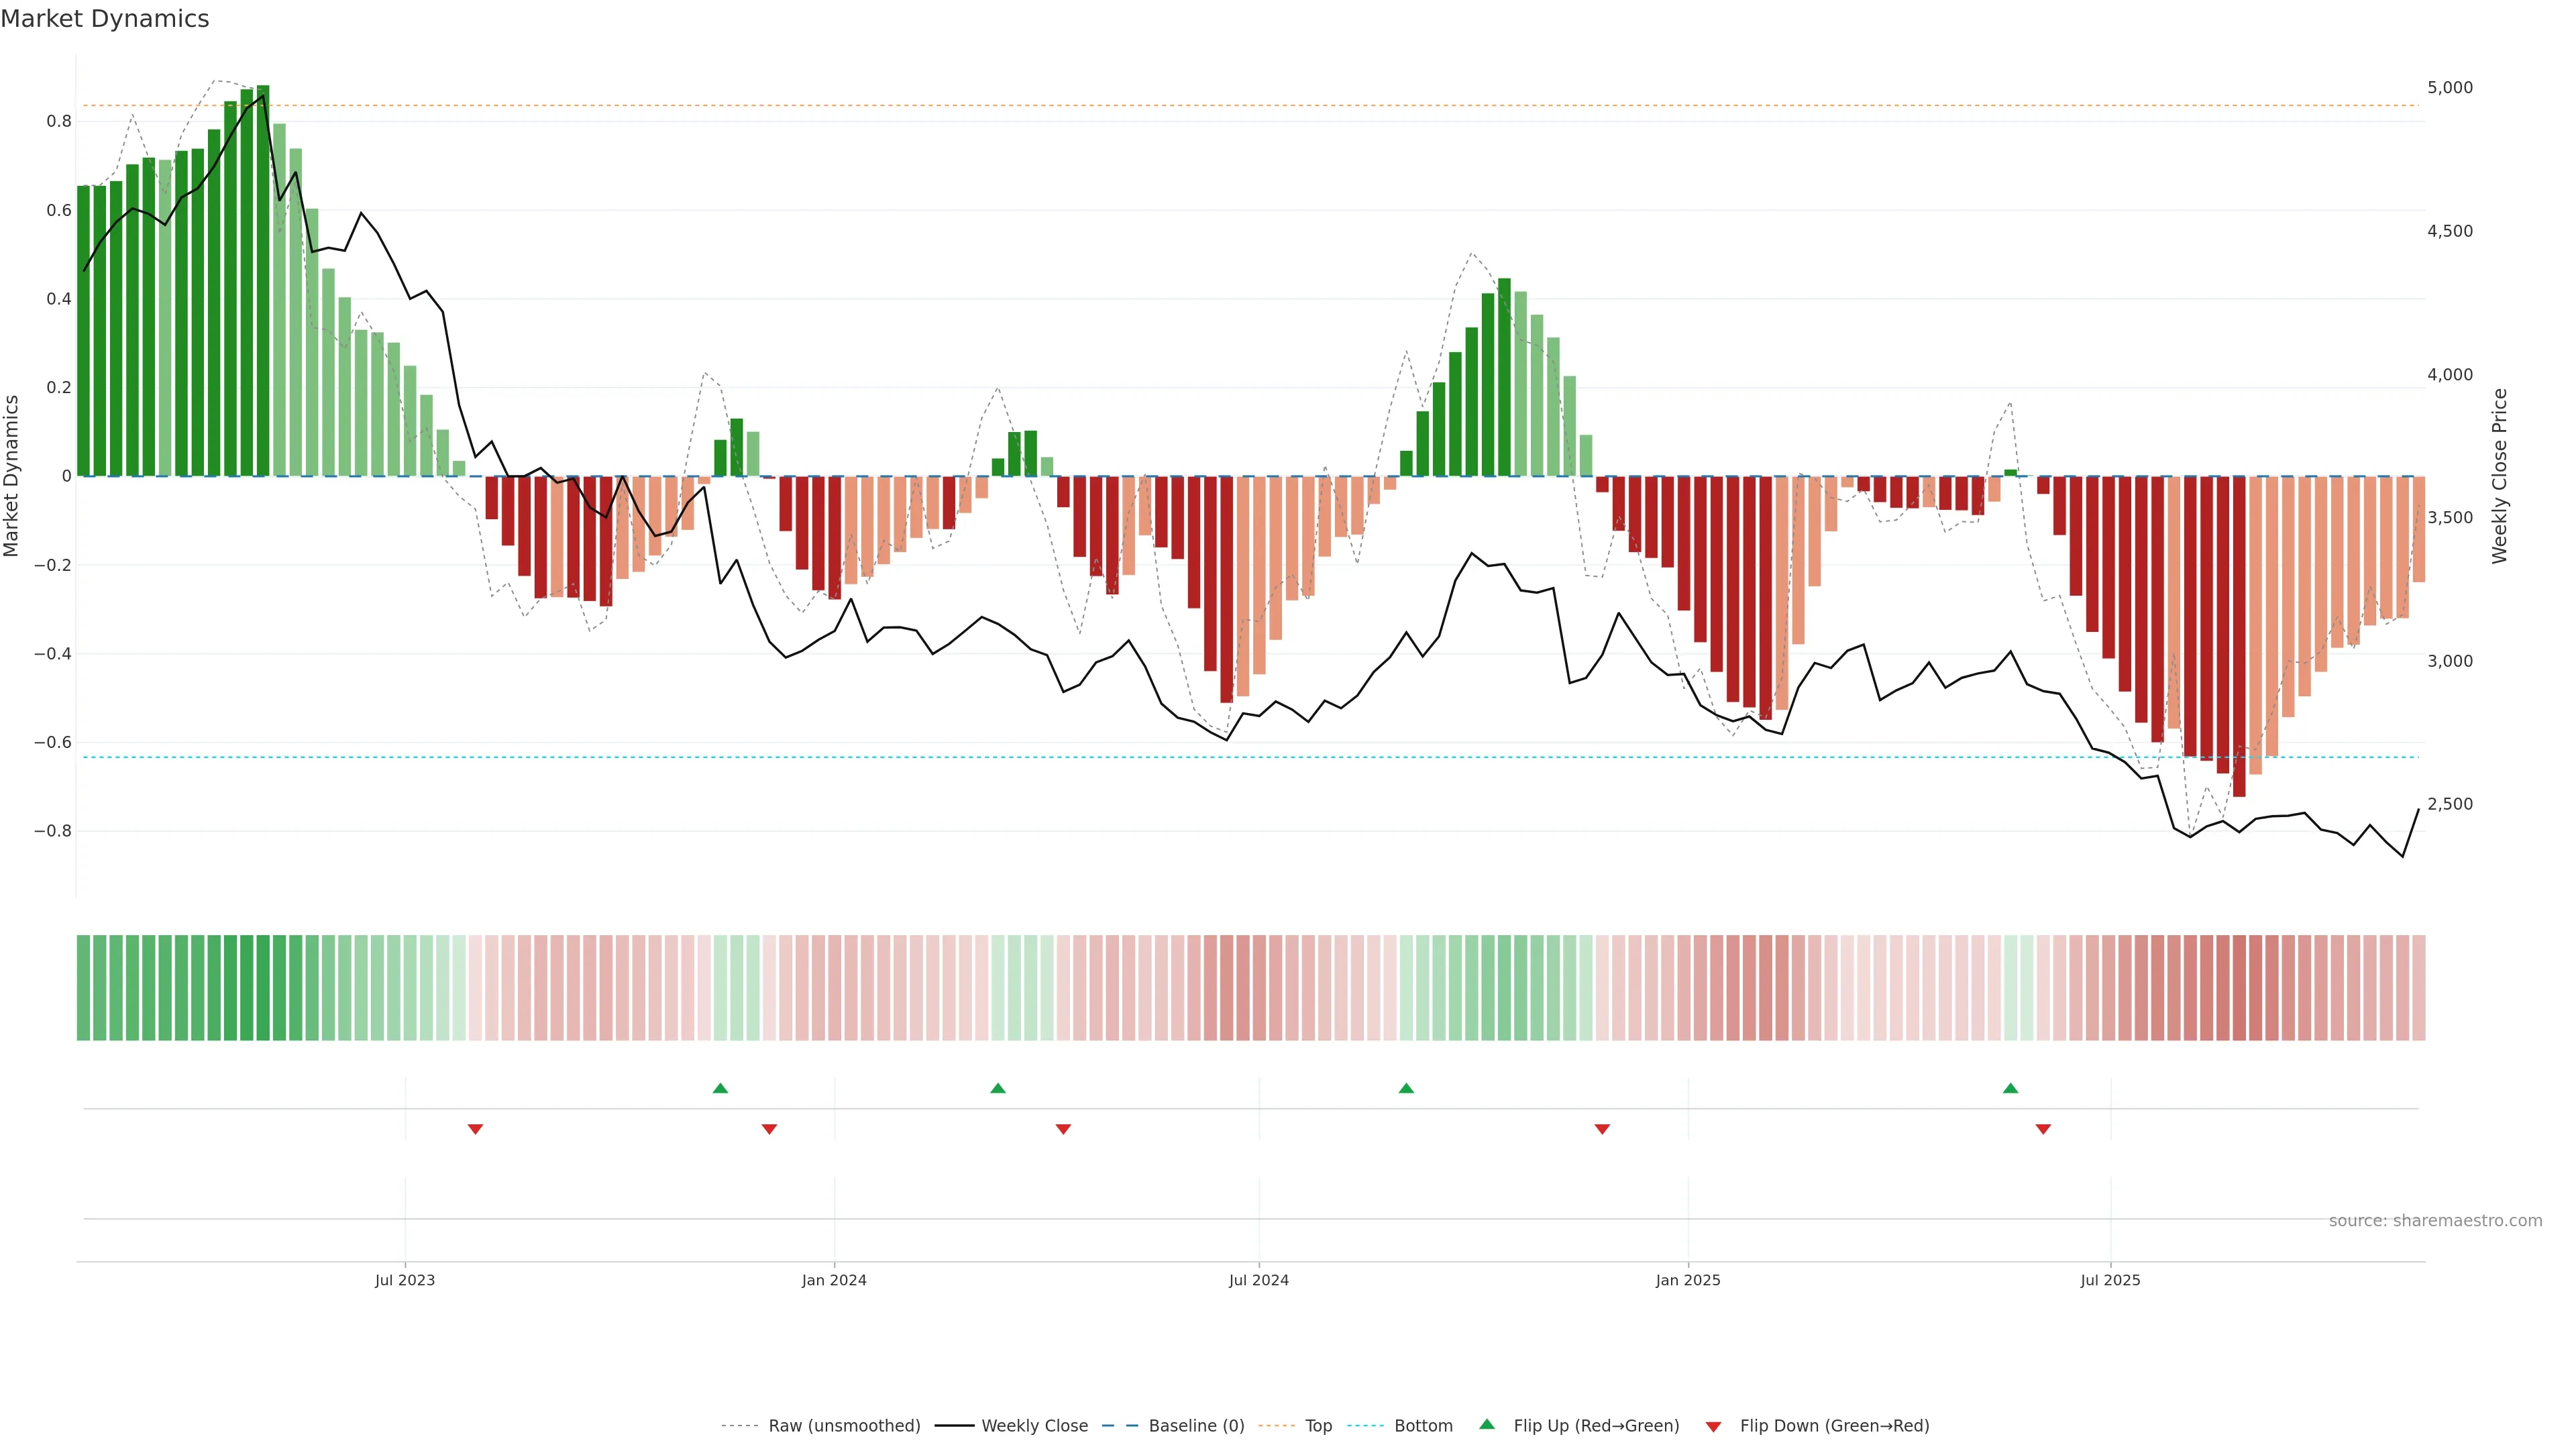Click the last red flip-down triangle before Jul 2025

(2043, 1129)
